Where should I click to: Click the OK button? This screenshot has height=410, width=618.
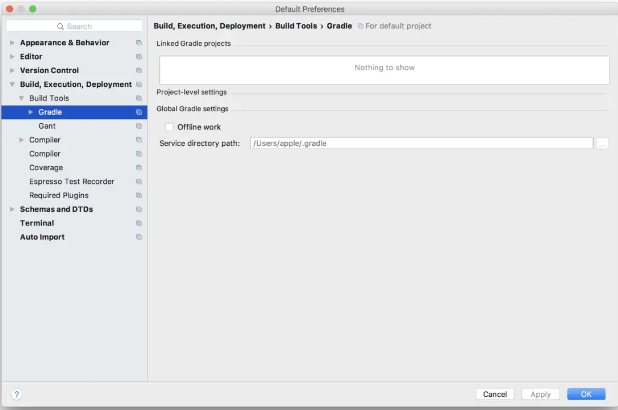click(586, 394)
